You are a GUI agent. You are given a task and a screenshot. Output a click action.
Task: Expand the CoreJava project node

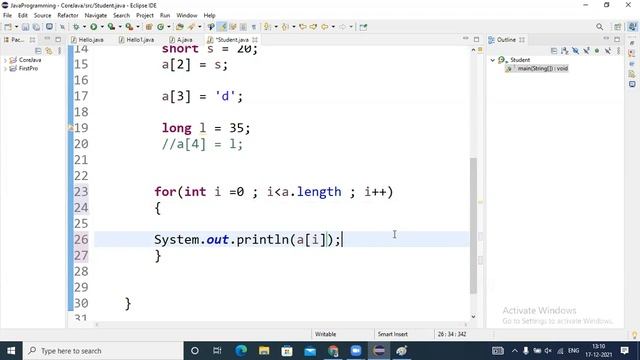click(x=5, y=60)
